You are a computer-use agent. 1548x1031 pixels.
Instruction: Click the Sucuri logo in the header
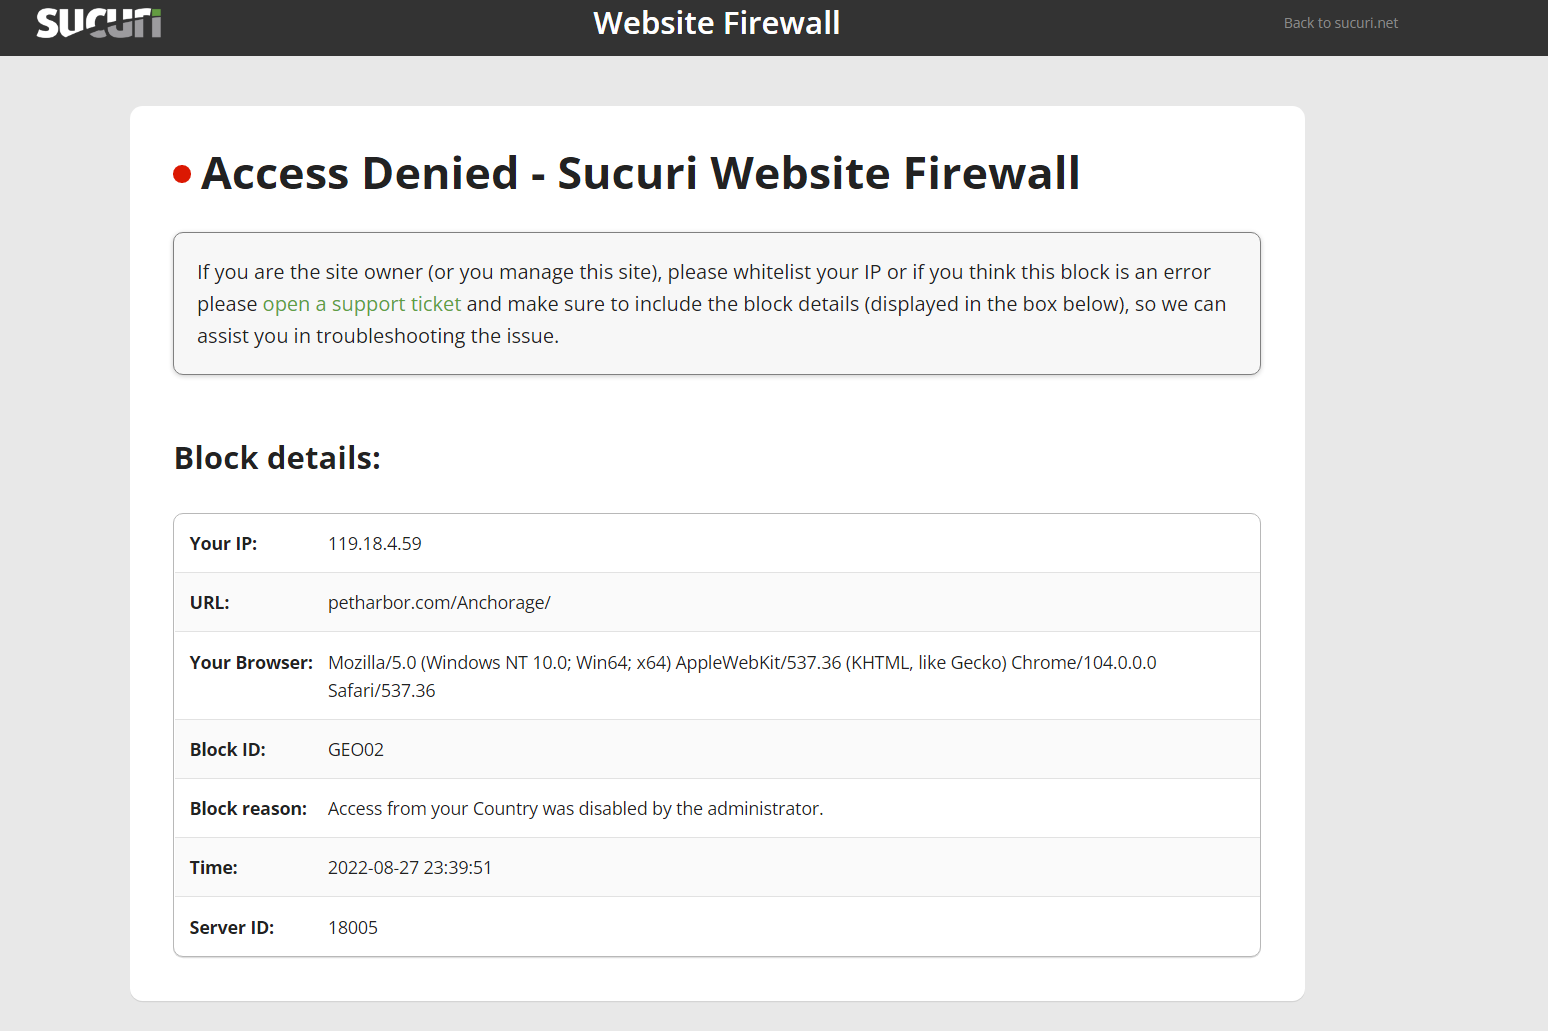pyautogui.click(x=98, y=23)
